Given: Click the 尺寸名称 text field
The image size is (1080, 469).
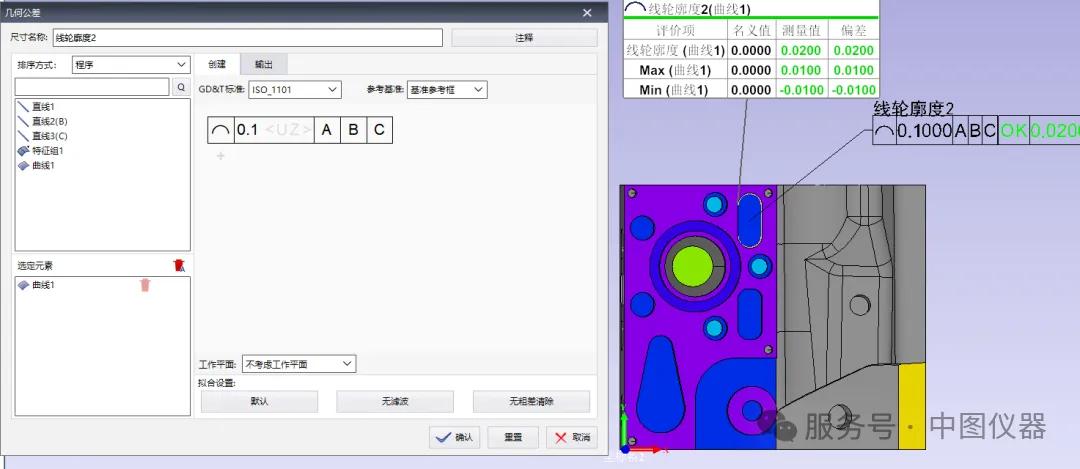Looking at the screenshot, I should 247,38.
